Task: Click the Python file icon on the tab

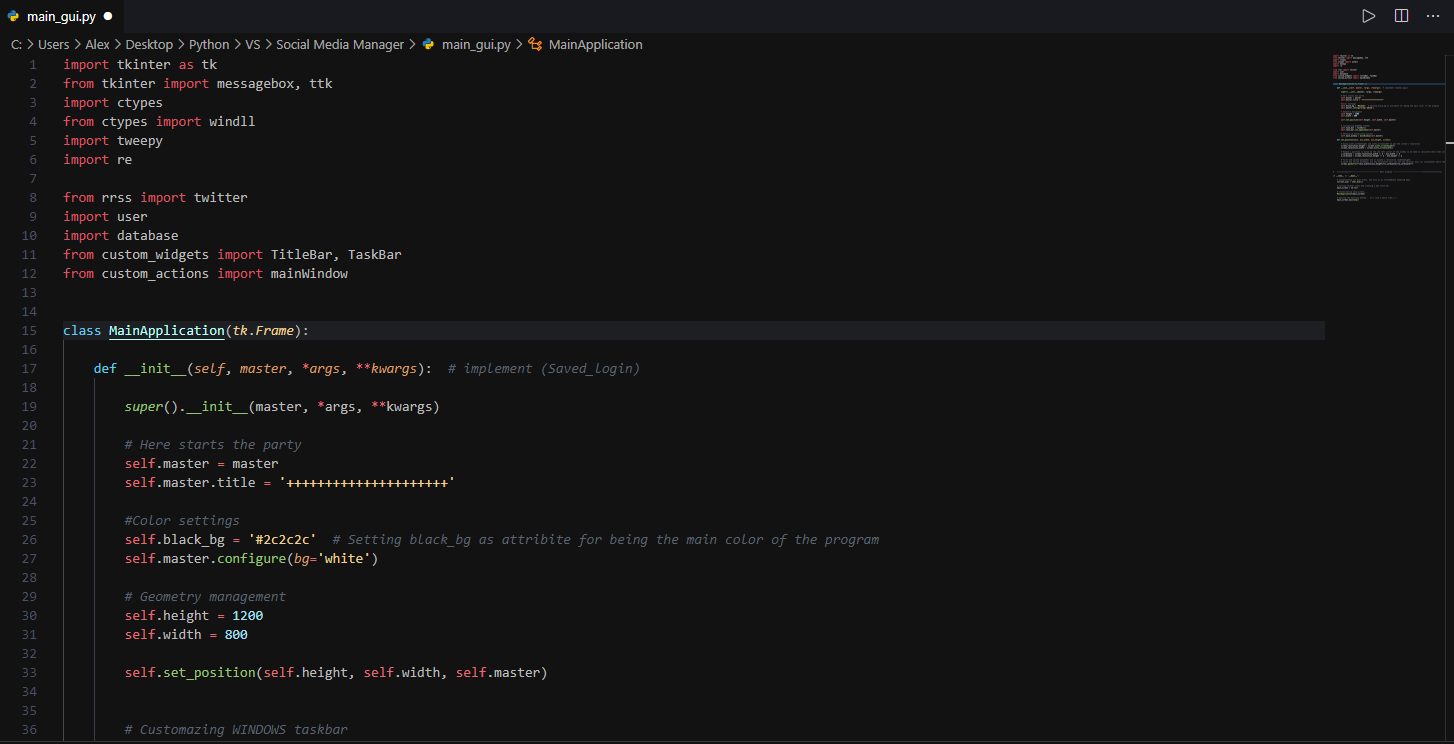Action: 14,17
